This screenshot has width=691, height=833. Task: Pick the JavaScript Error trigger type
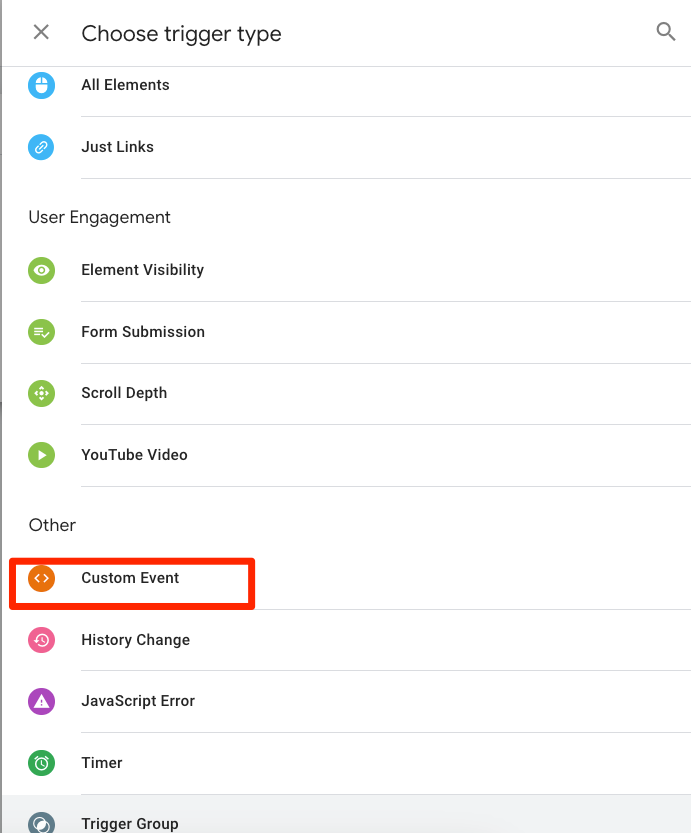tap(138, 701)
